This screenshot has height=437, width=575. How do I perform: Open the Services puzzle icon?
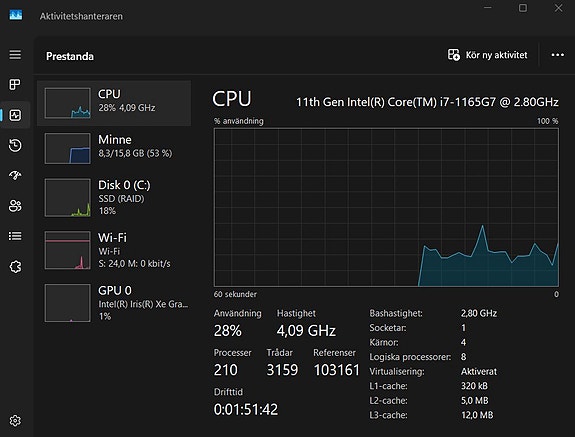click(x=15, y=267)
